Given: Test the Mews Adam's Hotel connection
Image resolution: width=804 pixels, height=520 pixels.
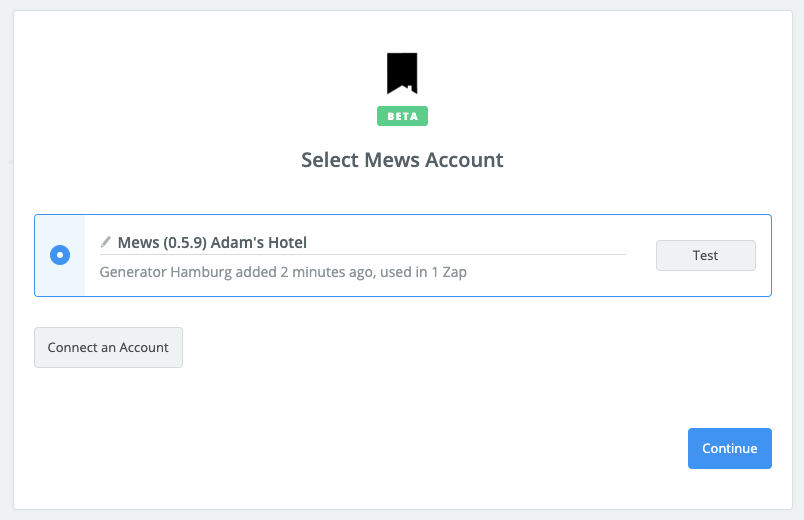Looking at the screenshot, I should [x=706, y=255].
